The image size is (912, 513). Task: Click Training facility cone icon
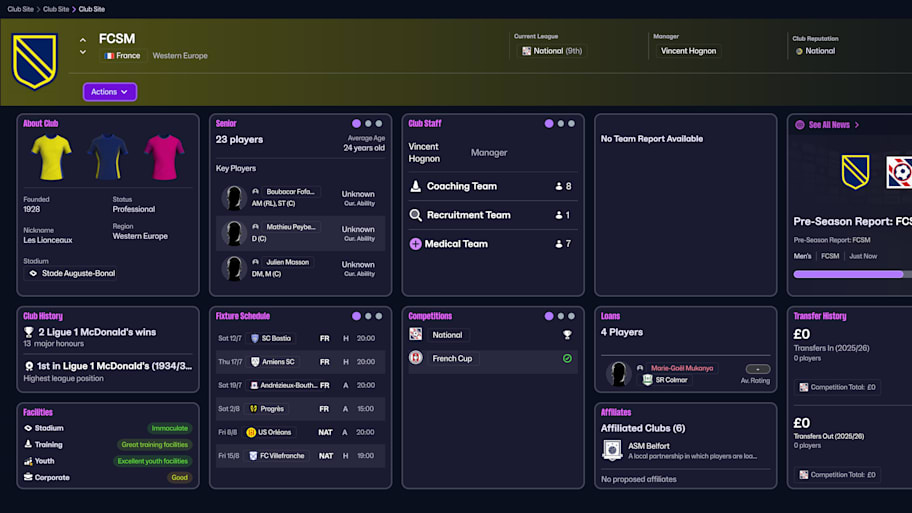(28, 444)
